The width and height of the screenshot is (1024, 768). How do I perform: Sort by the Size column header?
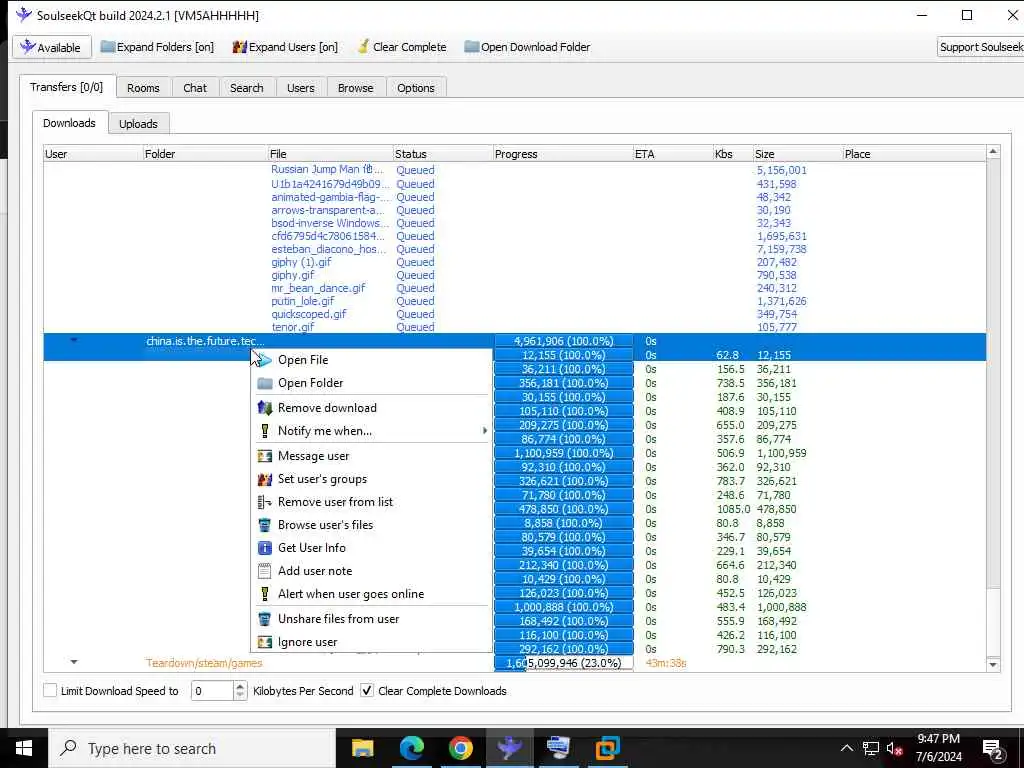coord(797,154)
